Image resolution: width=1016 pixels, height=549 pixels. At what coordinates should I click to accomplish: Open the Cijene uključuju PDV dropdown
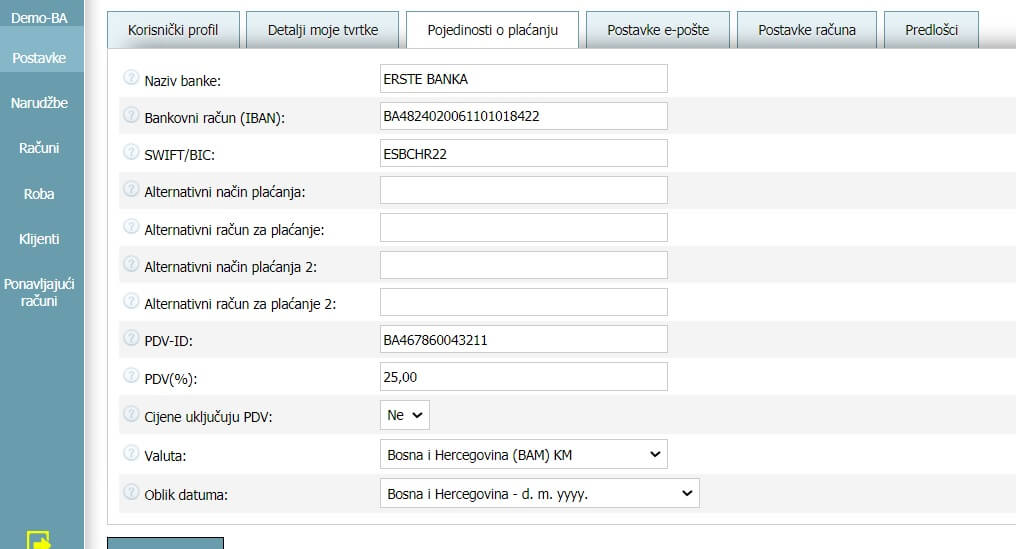tap(404, 415)
